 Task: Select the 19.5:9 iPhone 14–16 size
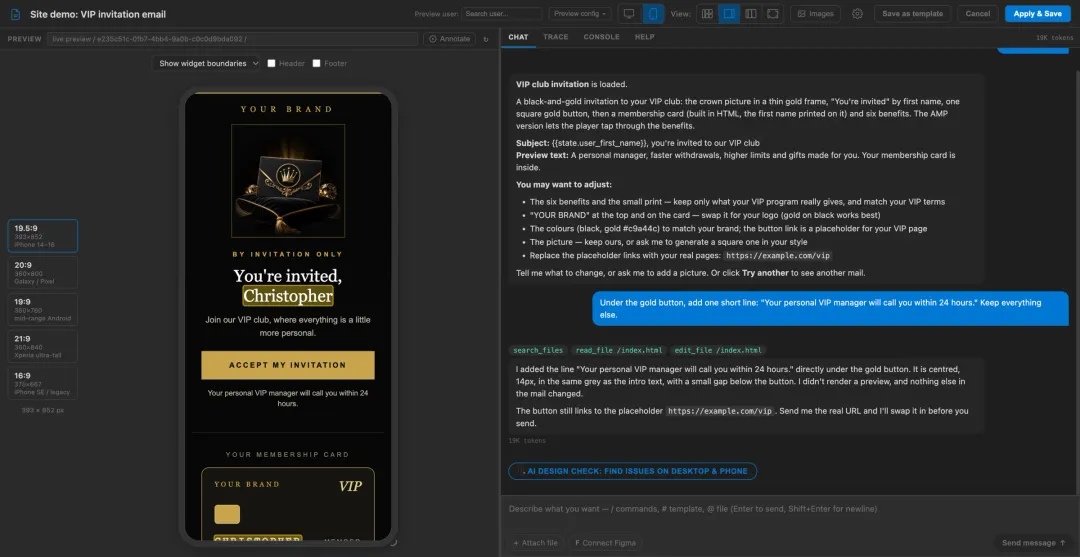43,236
